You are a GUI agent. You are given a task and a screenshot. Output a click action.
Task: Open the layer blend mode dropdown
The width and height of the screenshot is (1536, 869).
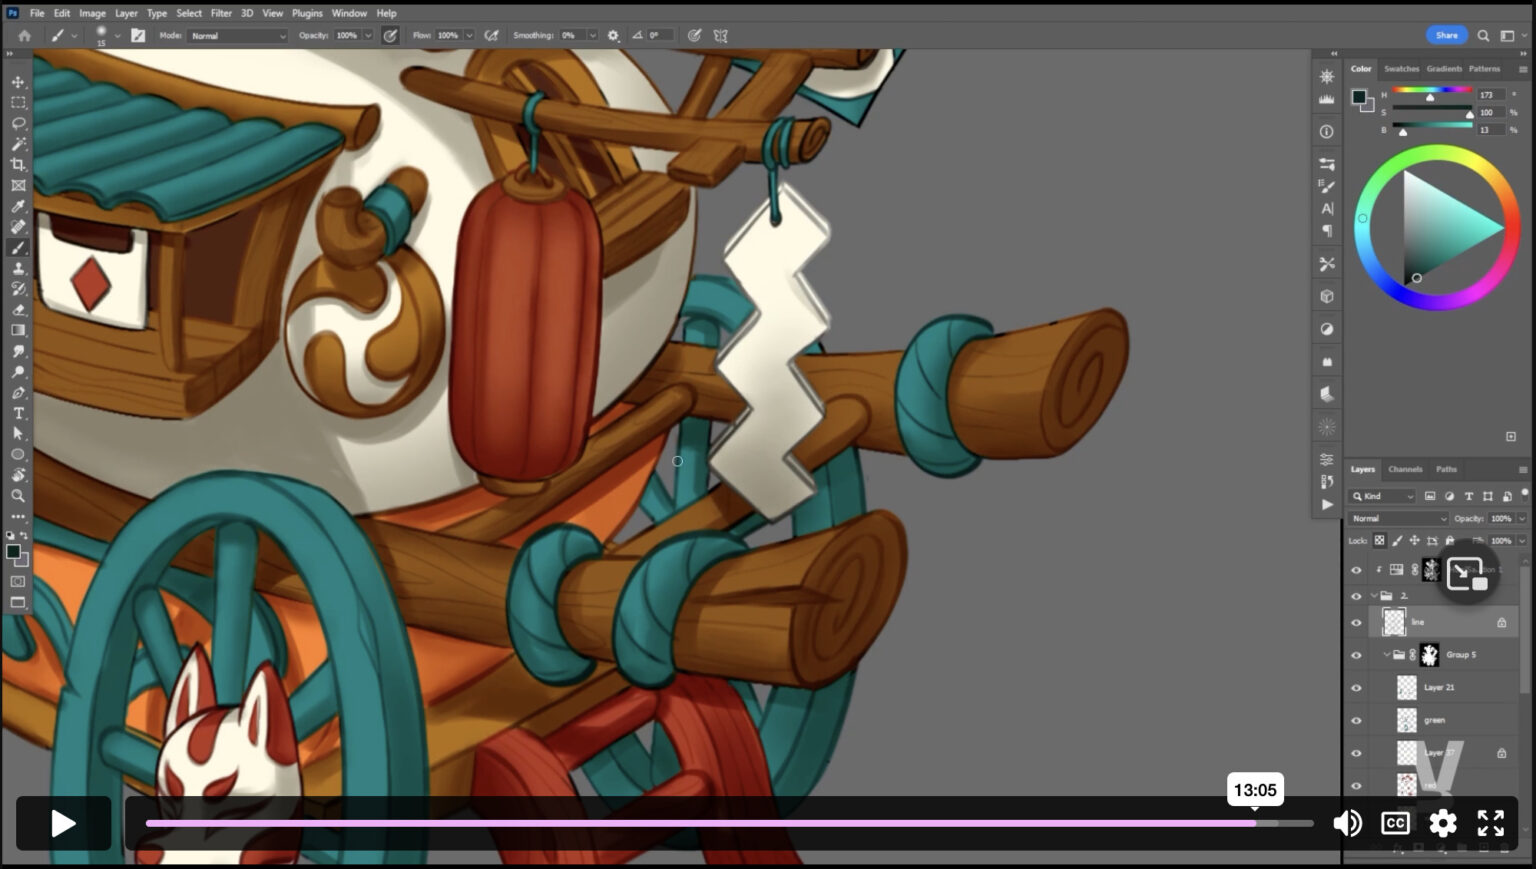[1397, 519]
